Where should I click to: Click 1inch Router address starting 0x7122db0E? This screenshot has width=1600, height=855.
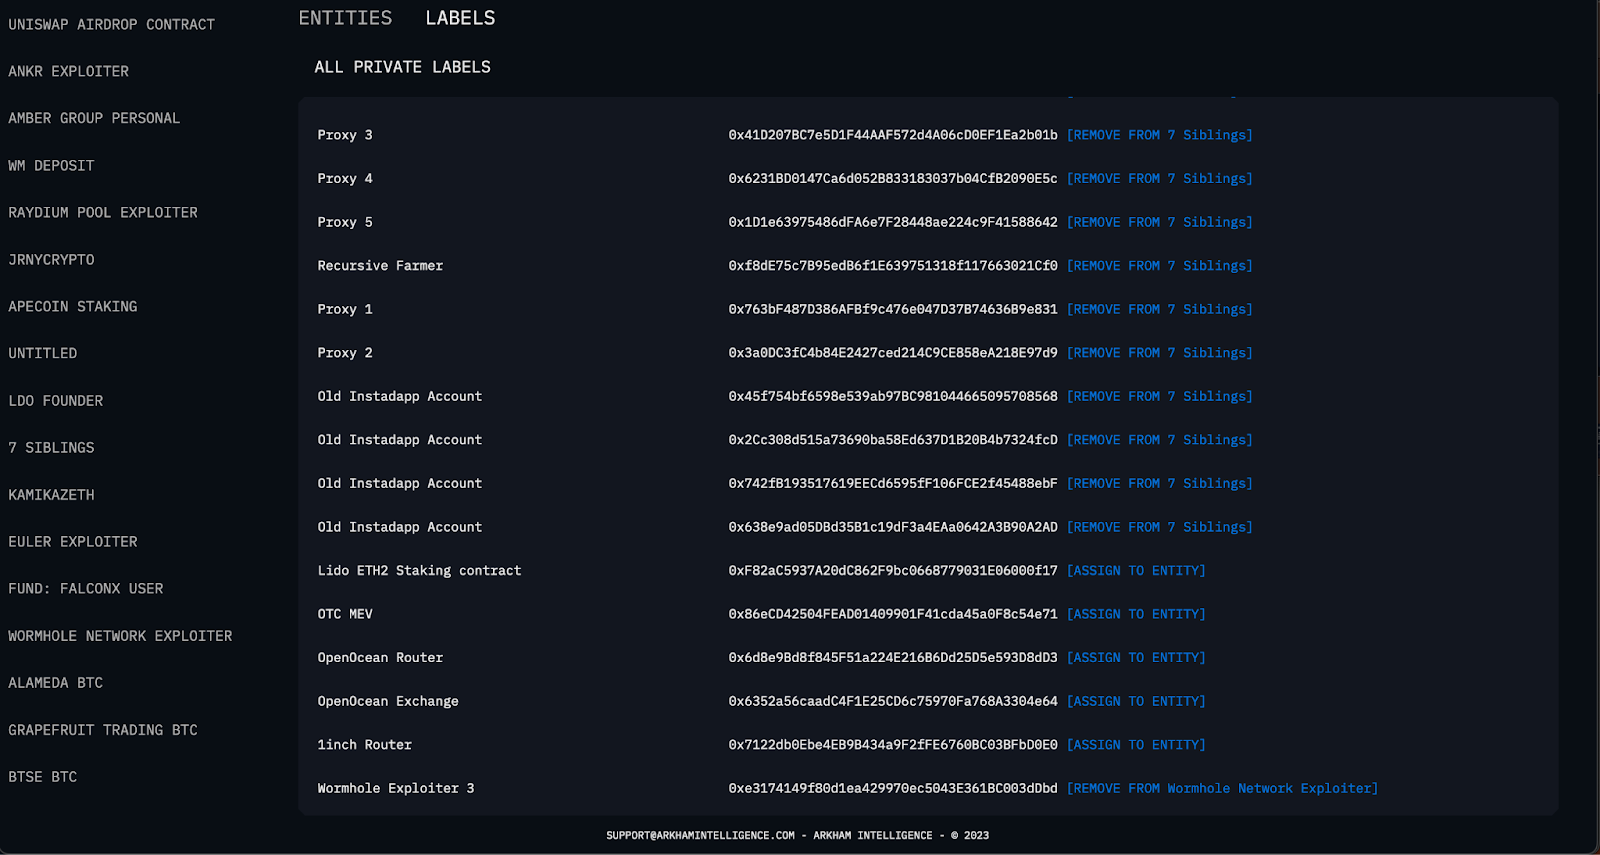pyautogui.click(x=893, y=744)
